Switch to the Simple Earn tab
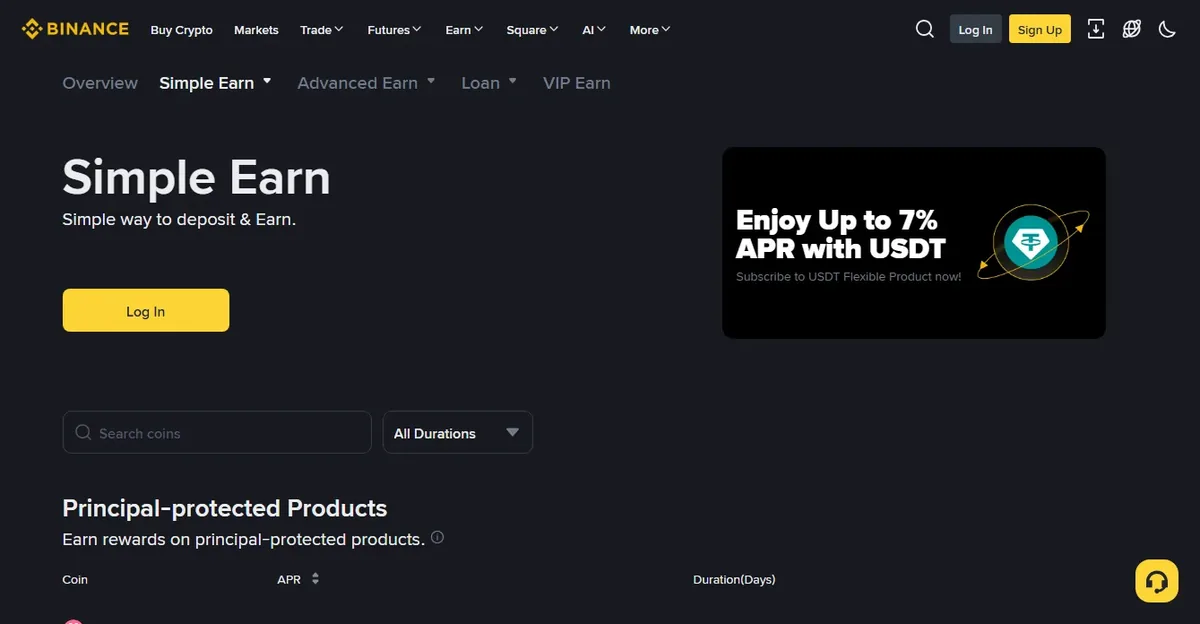1200x624 pixels. point(206,83)
